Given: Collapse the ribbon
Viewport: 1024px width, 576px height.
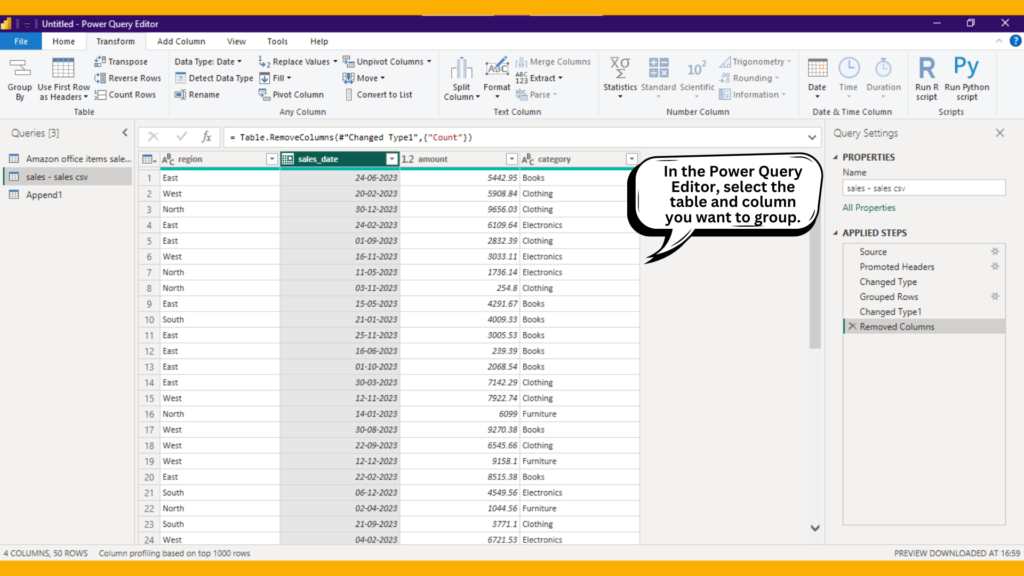Looking at the screenshot, I should (999, 40).
